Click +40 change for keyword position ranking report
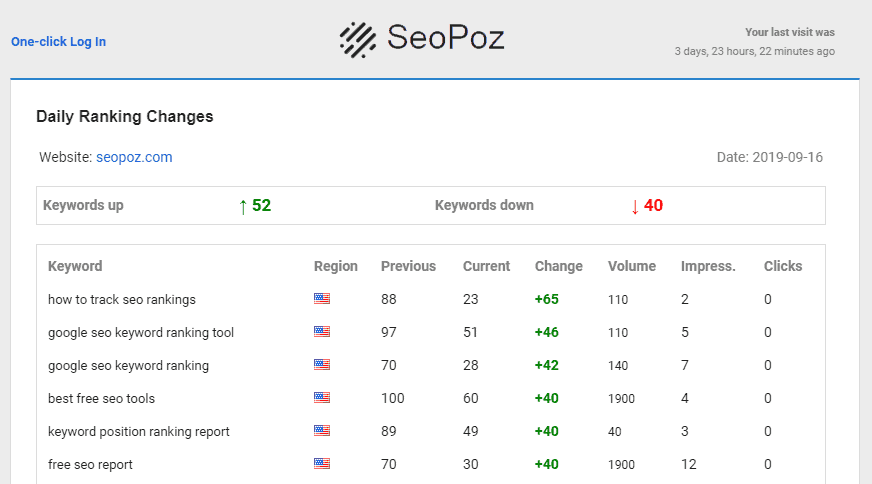The height and width of the screenshot is (484, 872). click(x=547, y=431)
